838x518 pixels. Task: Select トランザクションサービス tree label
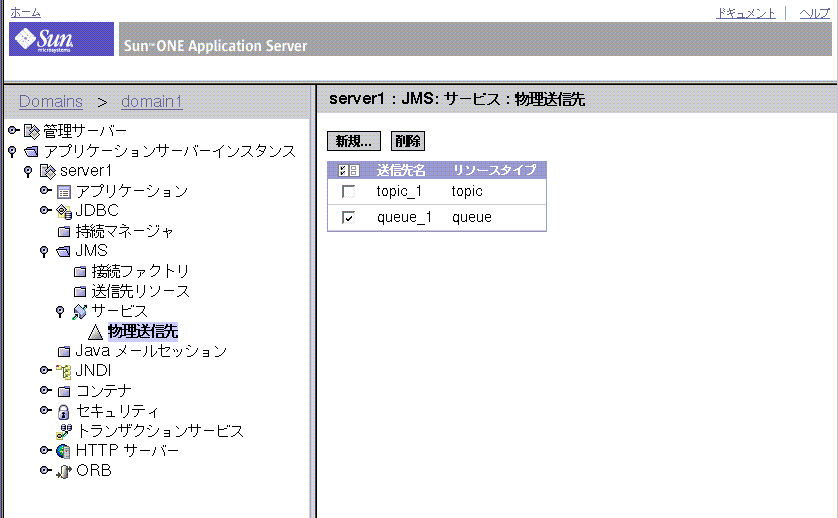(x=160, y=431)
